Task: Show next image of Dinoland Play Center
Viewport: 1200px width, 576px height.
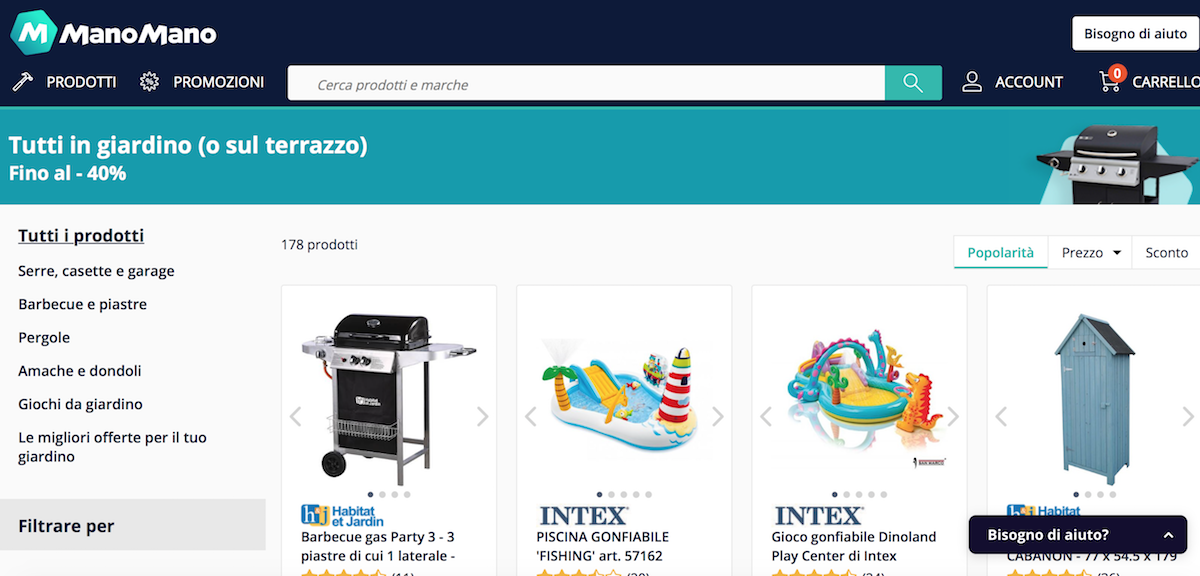Action: (953, 416)
